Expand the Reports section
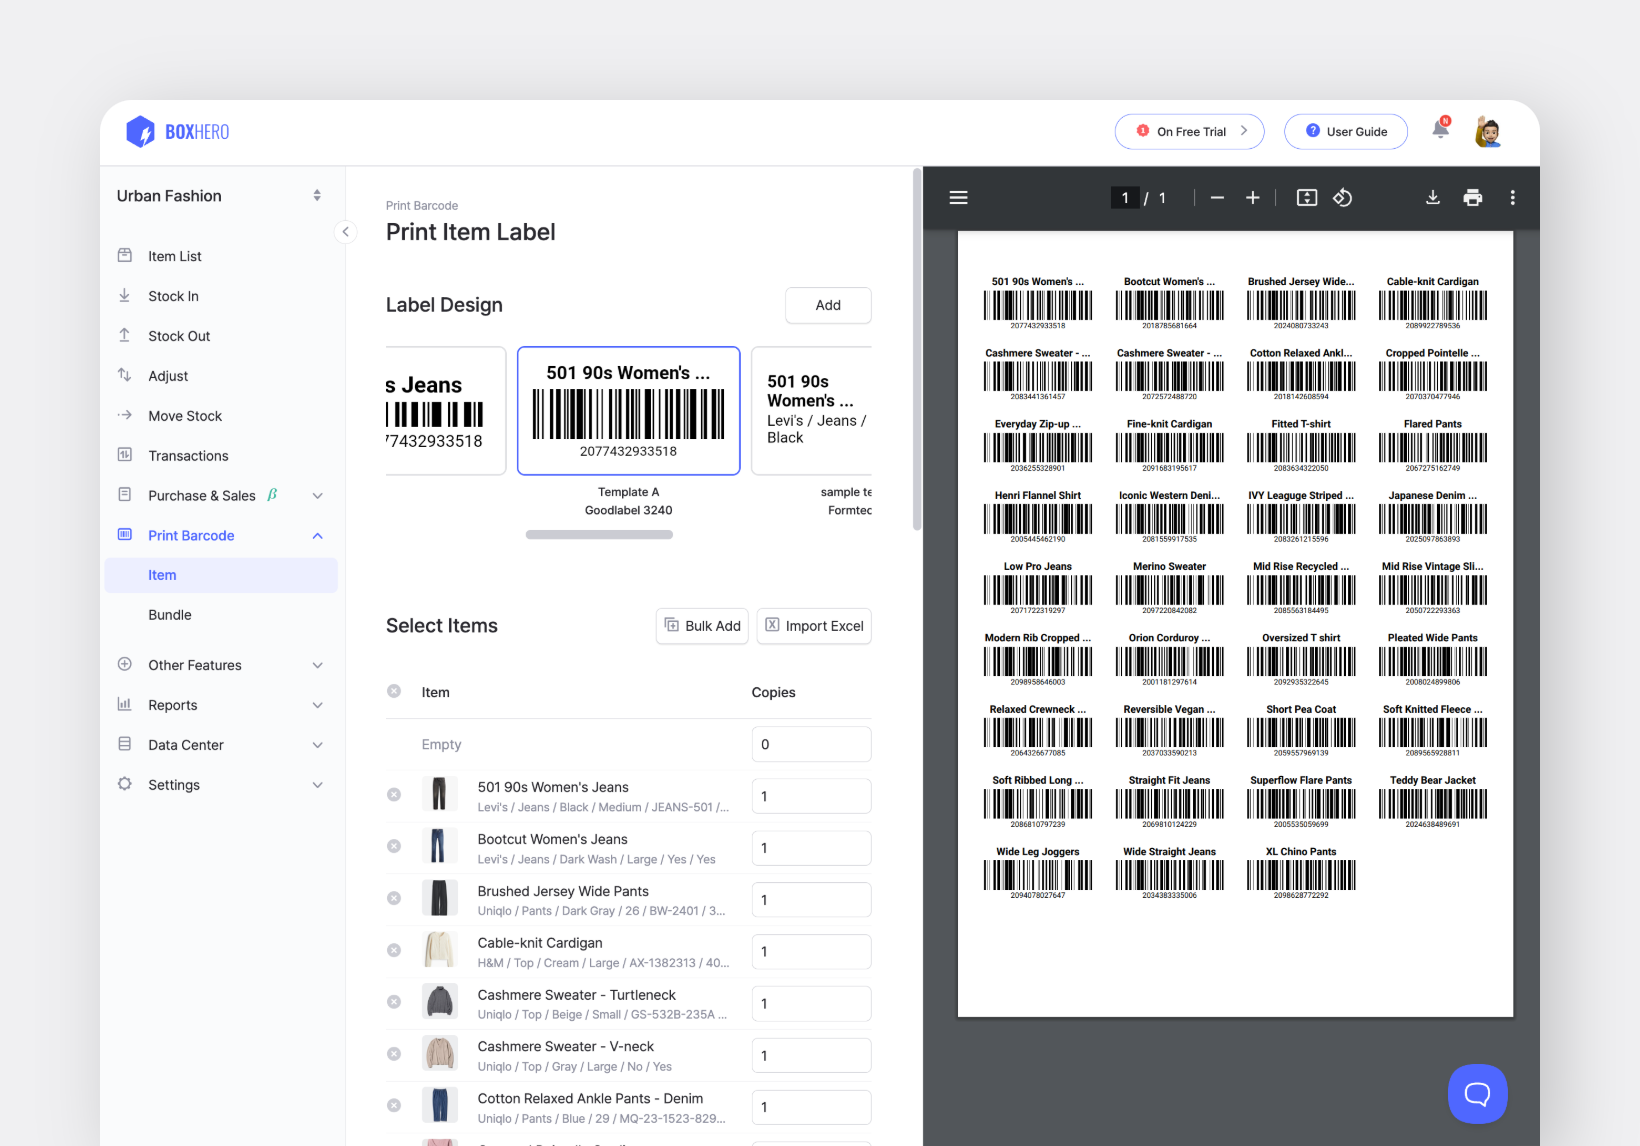 click(x=318, y=704)
